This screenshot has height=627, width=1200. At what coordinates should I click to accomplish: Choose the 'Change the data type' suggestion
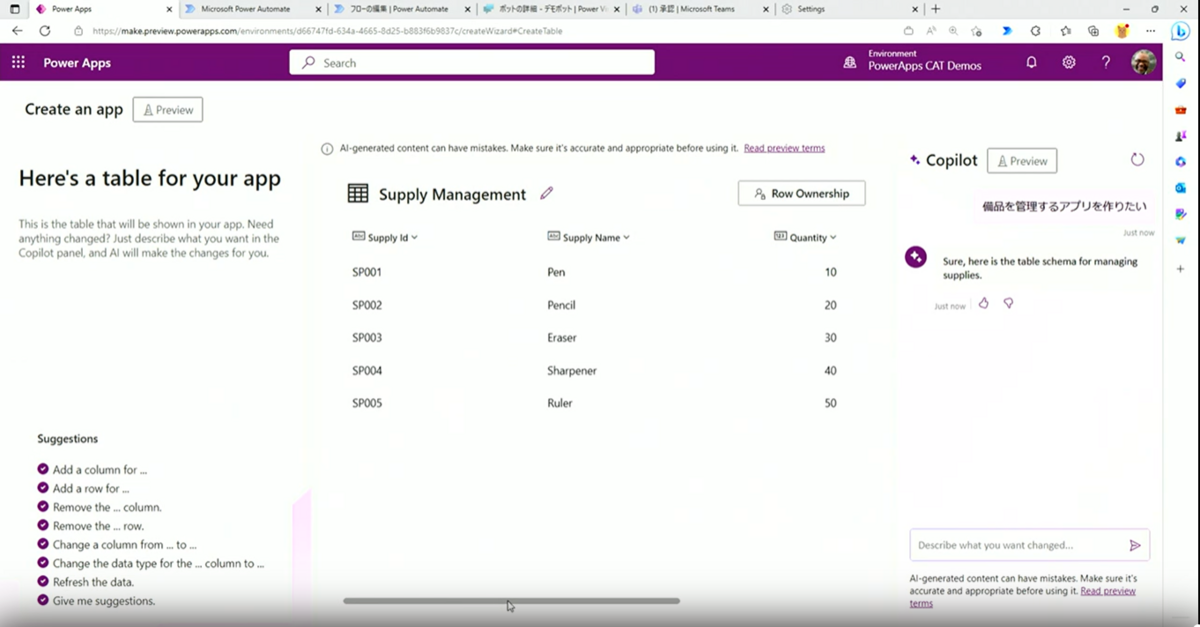coord(158,564)
